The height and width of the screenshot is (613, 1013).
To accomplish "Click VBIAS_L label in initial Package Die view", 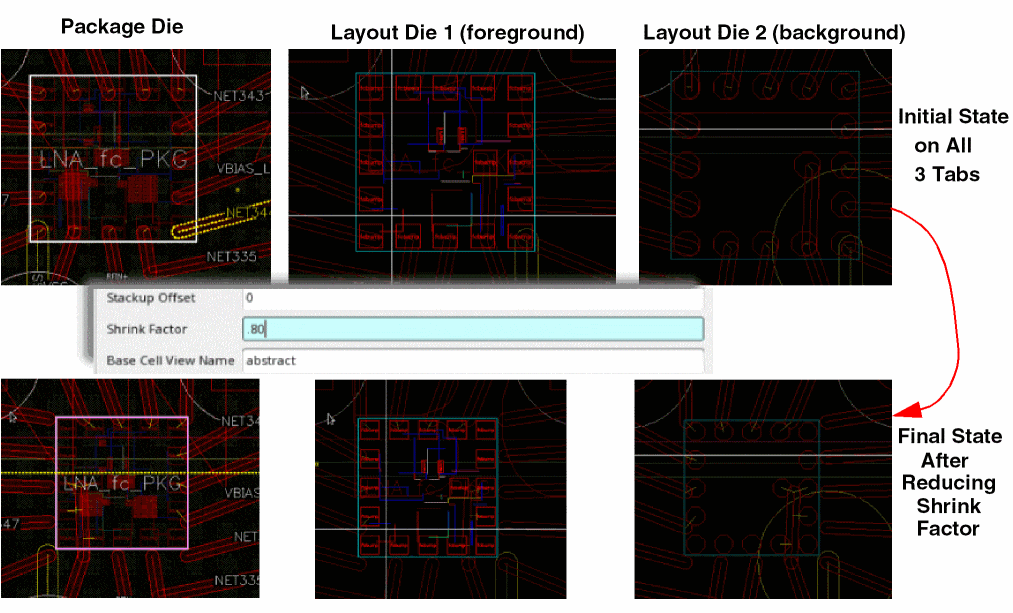I will pyautogui.click(x=243, y=169).
